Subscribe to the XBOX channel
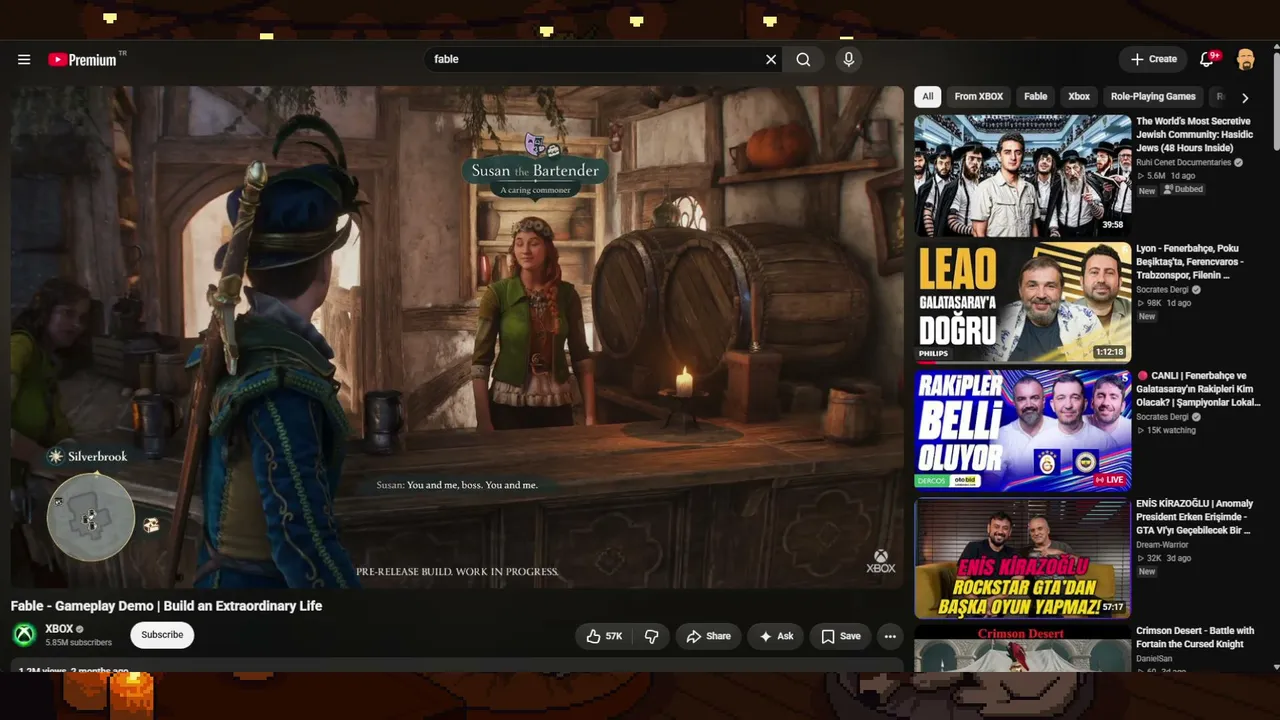Image resolution: width=1280 pixels, height=720 pixels. coord(162,635)
